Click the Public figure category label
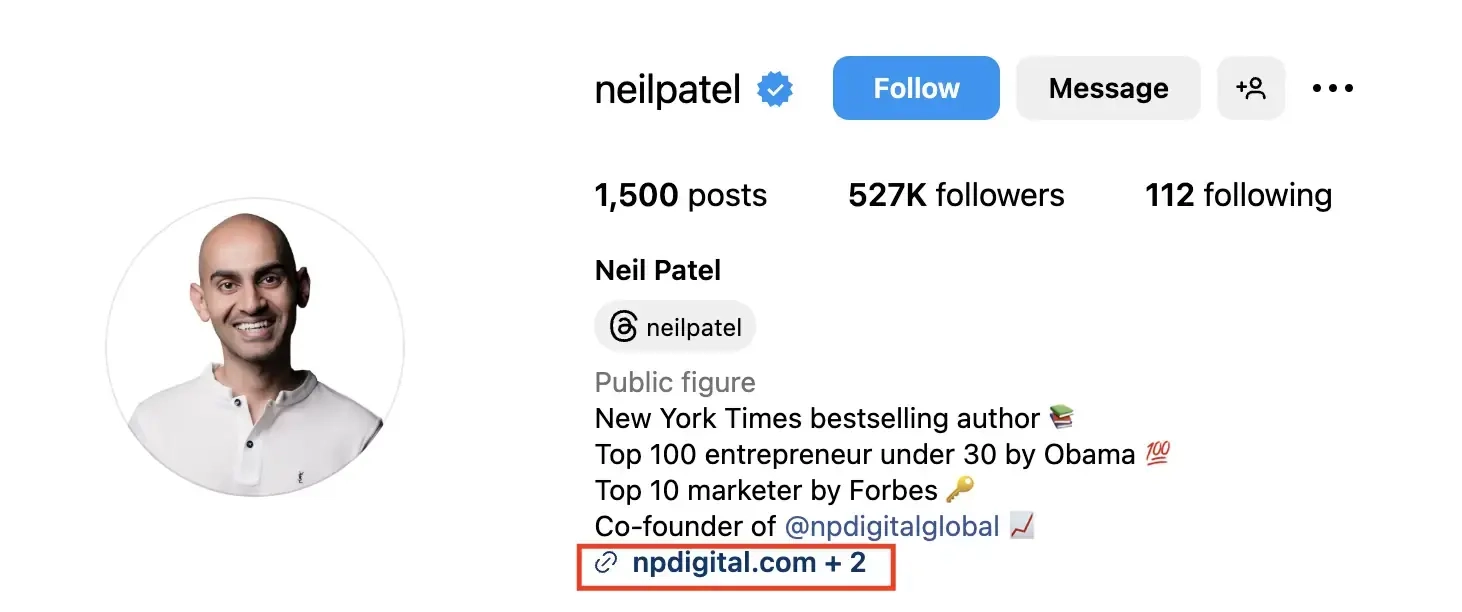The image size is (1462, 612). (x=675, y=382)
